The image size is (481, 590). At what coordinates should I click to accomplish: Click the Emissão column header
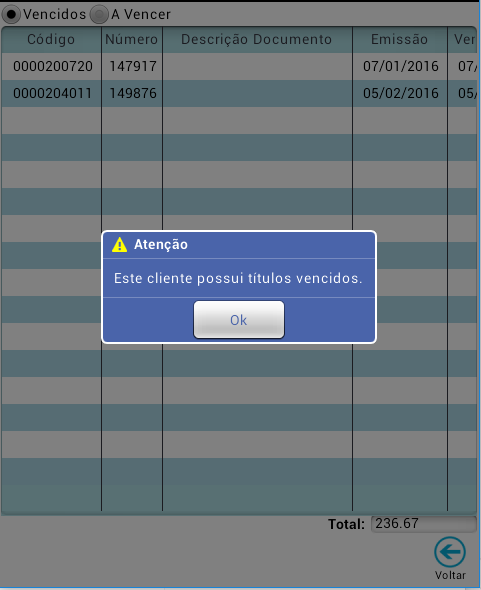400,40
